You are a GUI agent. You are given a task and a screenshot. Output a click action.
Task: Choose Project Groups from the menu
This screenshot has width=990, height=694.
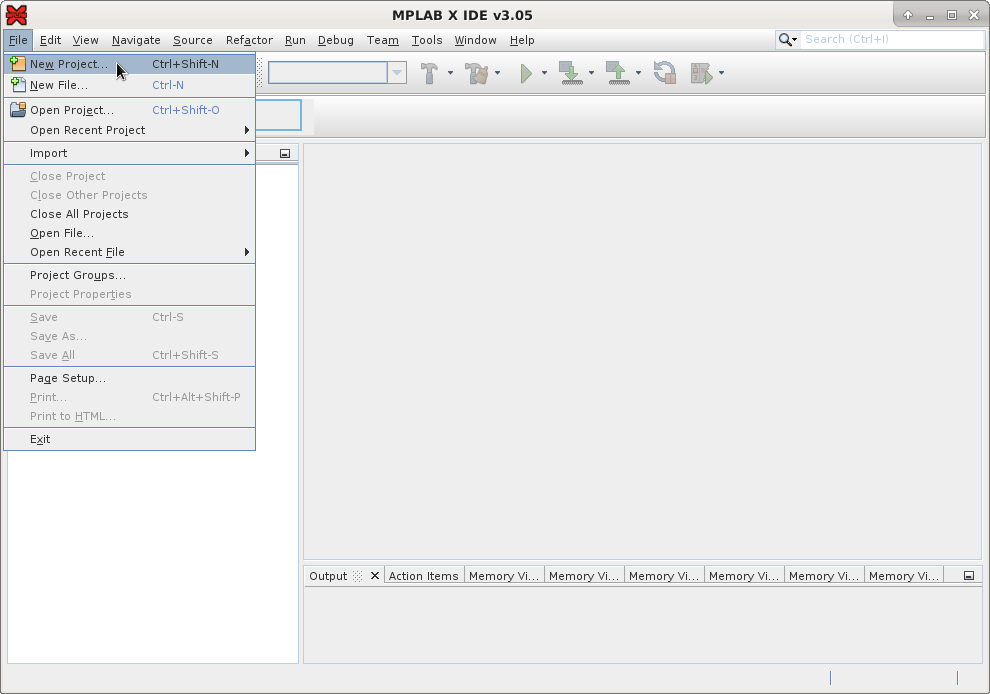coord(78,275)
